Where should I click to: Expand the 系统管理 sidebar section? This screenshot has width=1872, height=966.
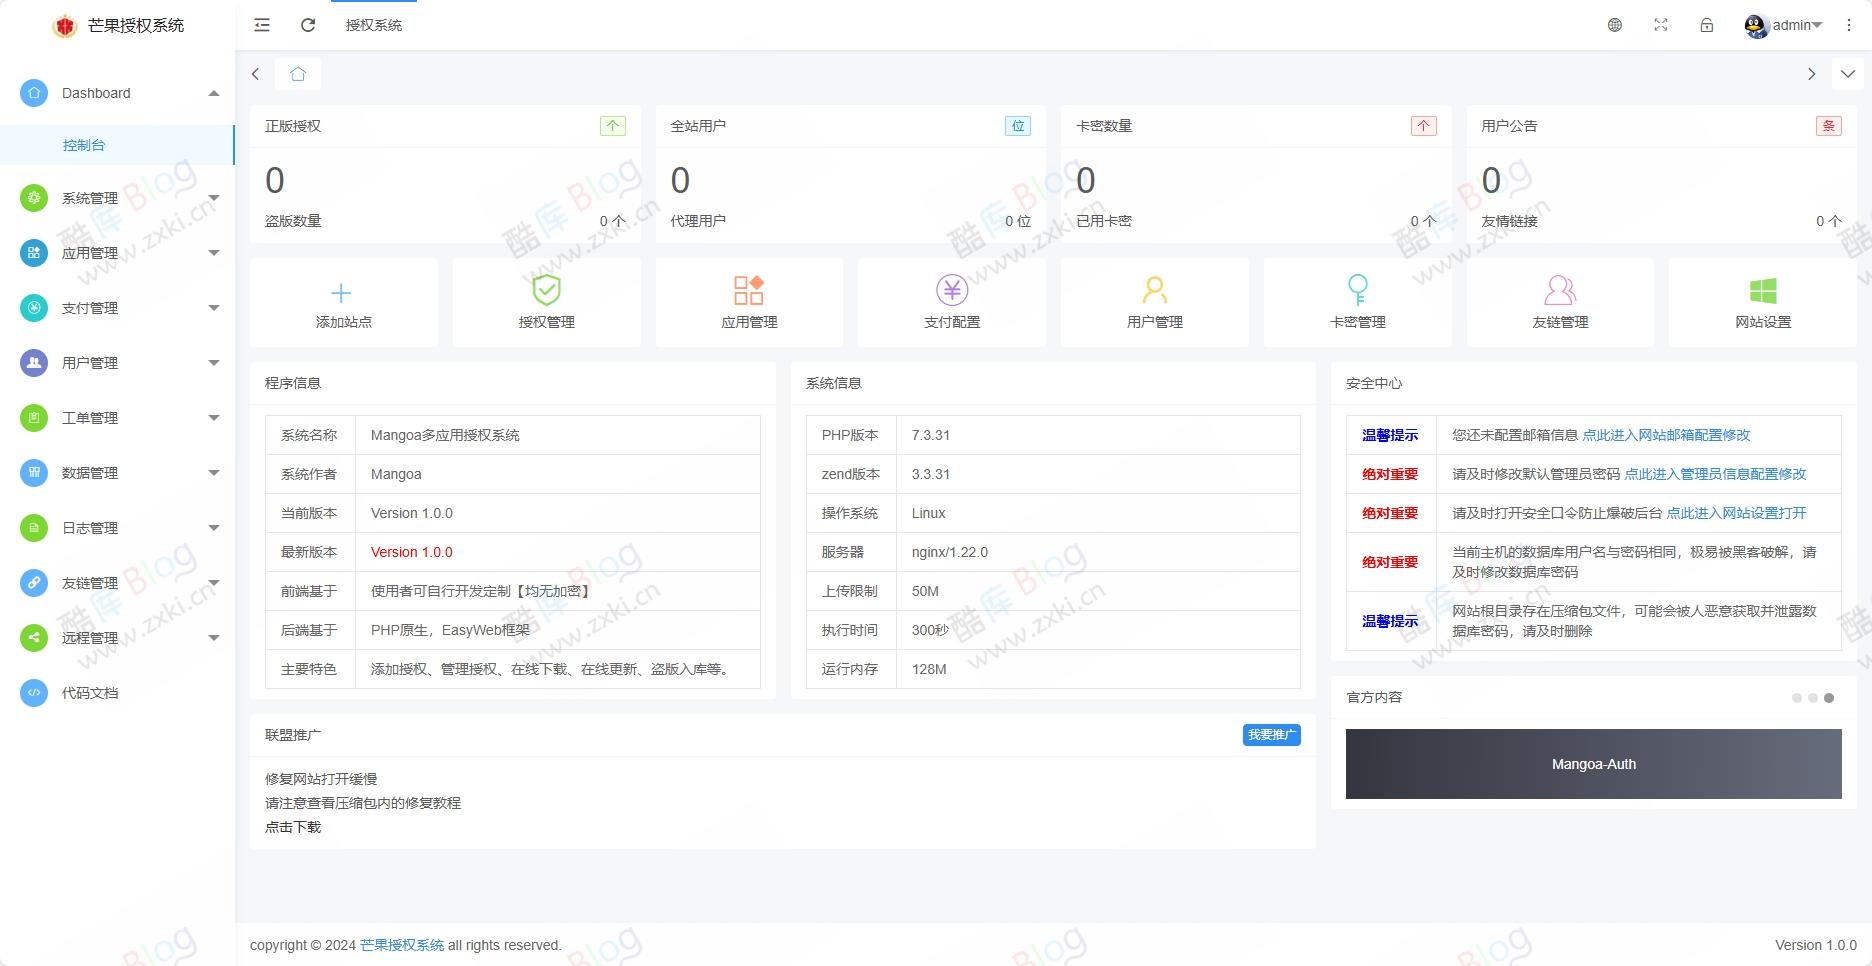pyautogui.click(x=118, y=198)
